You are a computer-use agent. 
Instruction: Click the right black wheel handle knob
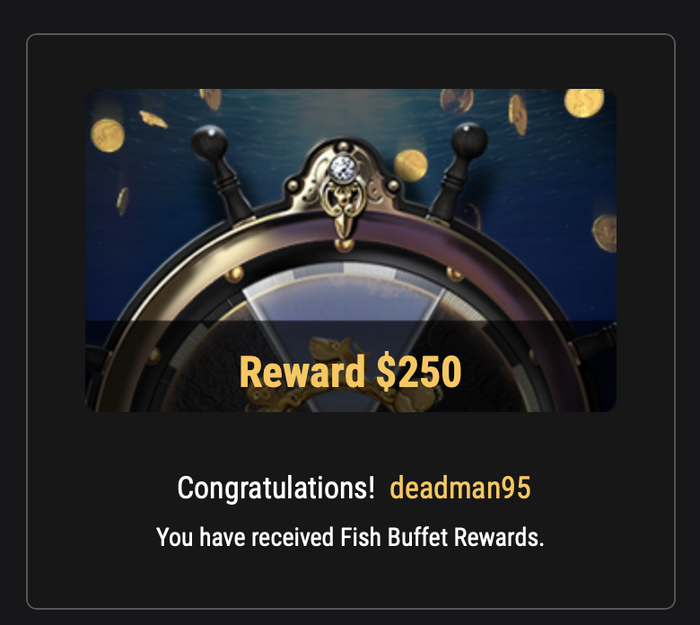tap(469, 139)
